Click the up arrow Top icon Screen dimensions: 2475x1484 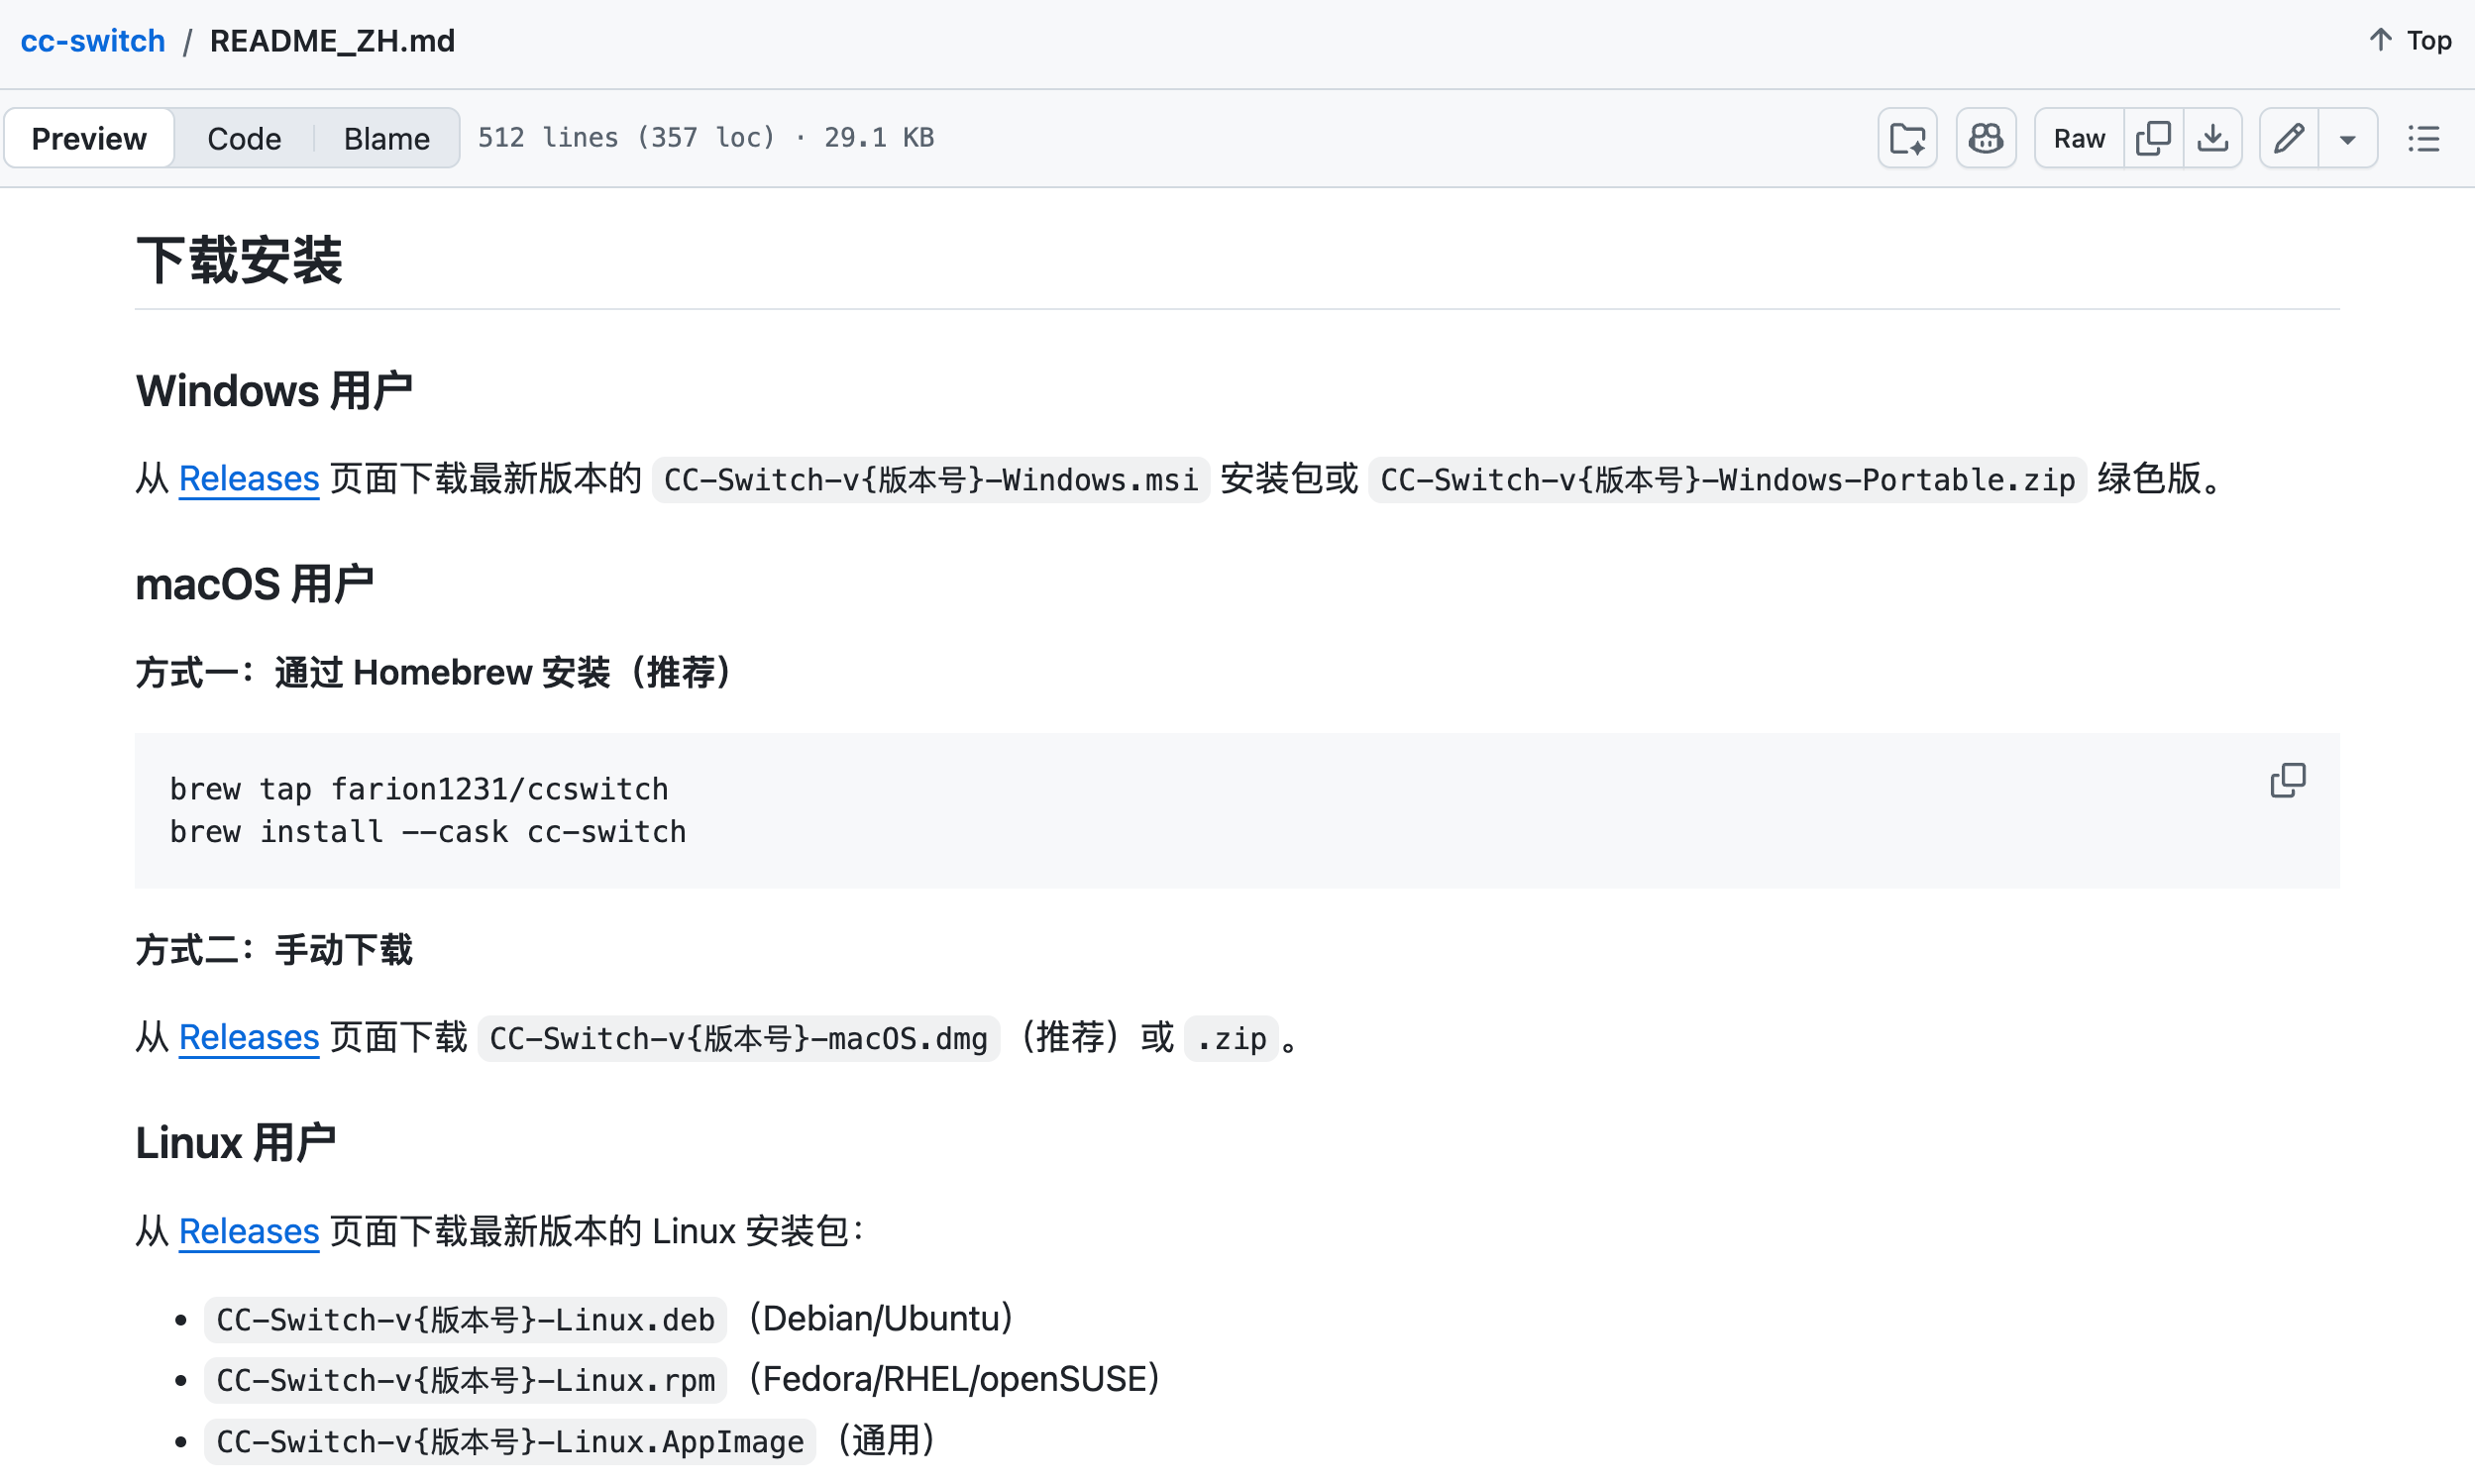(2380, 40)
